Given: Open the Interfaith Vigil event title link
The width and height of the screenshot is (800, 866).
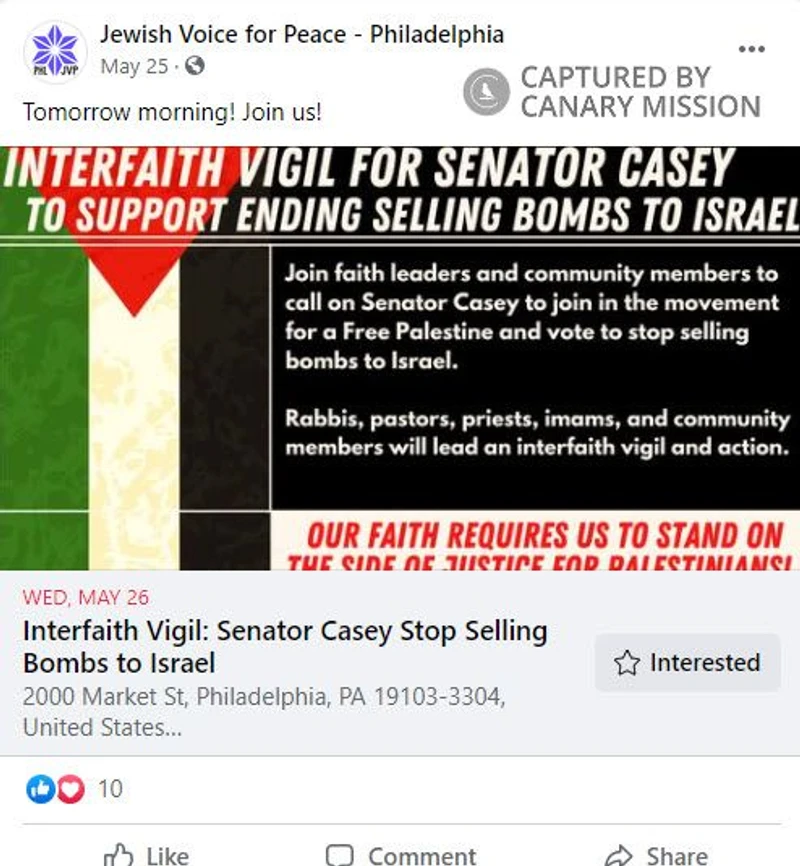Looking at the screenshot, I should click(x=285, y=647).
